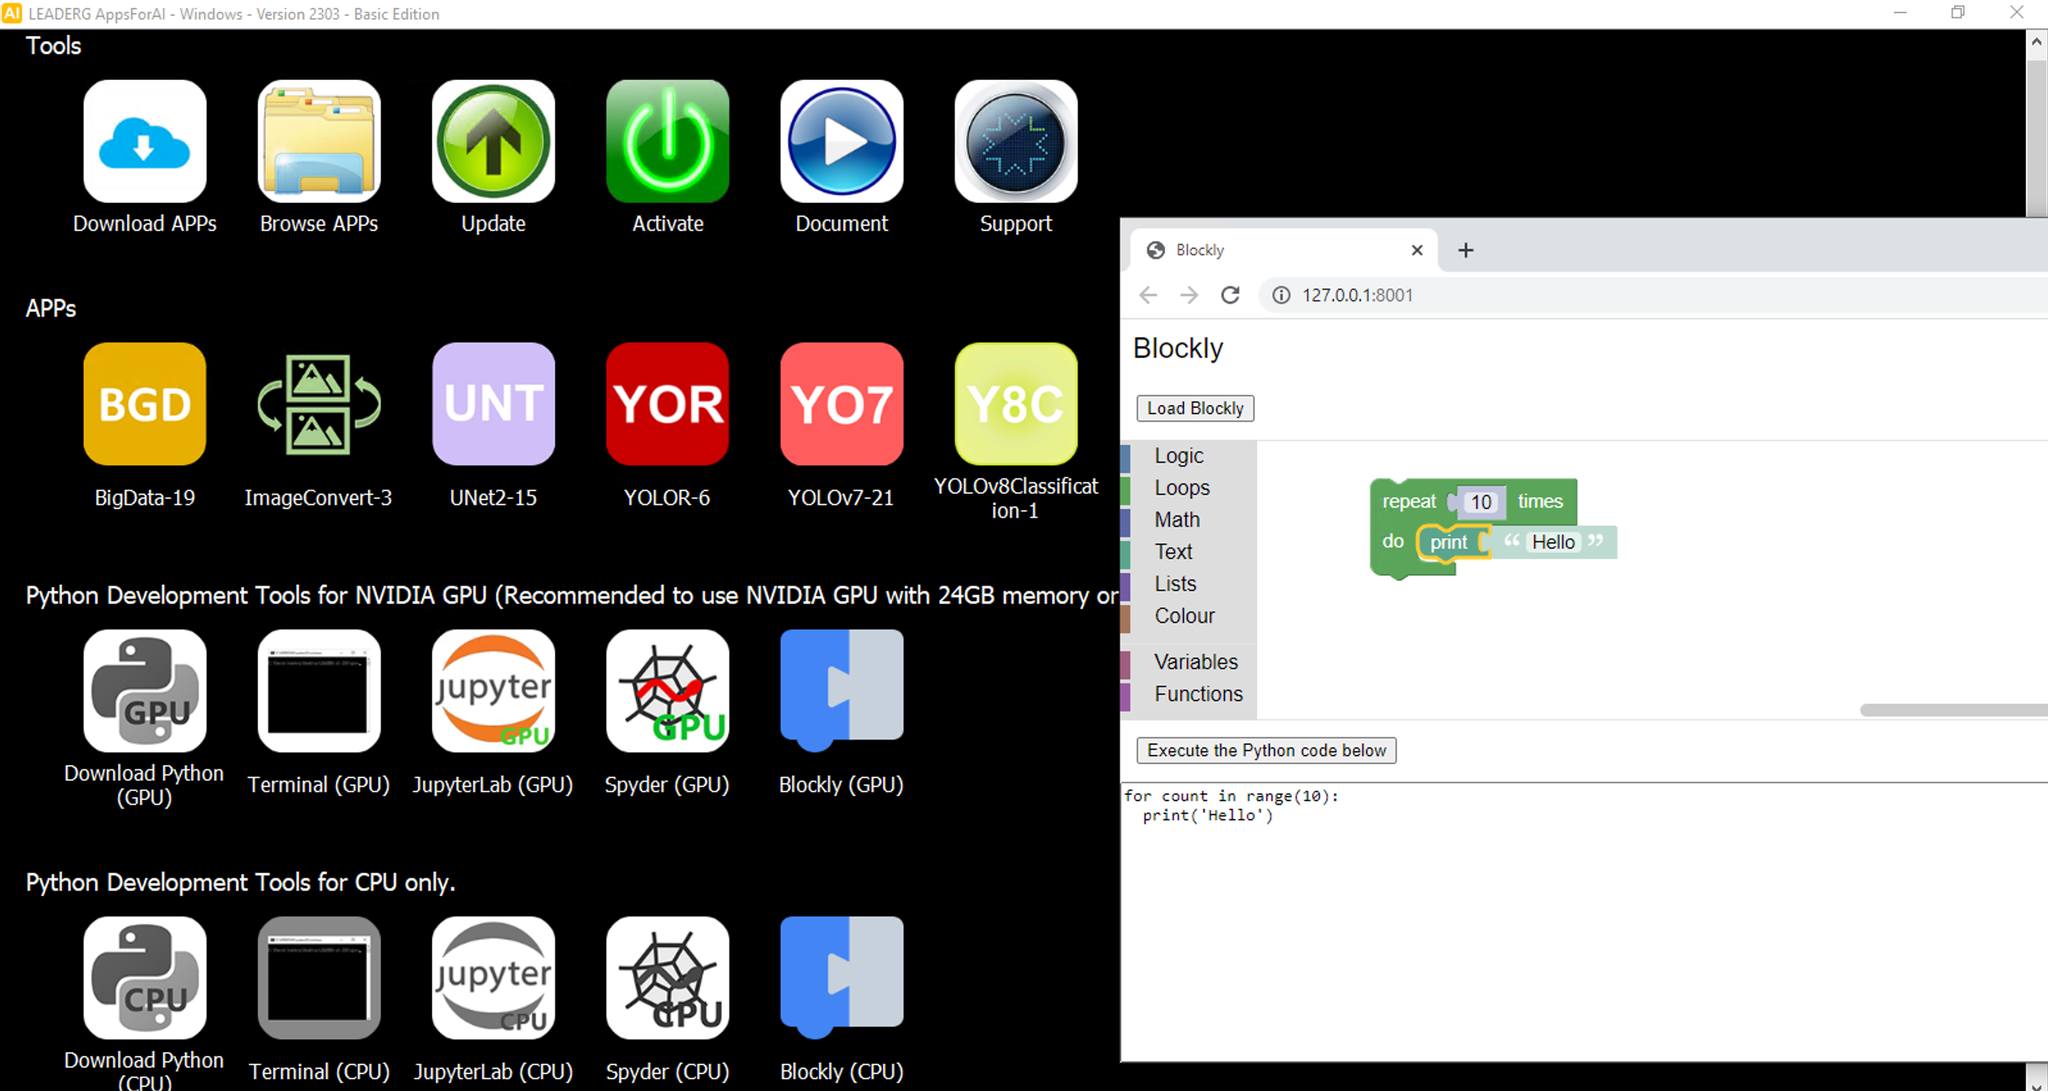Launch the Update tool

493,141
